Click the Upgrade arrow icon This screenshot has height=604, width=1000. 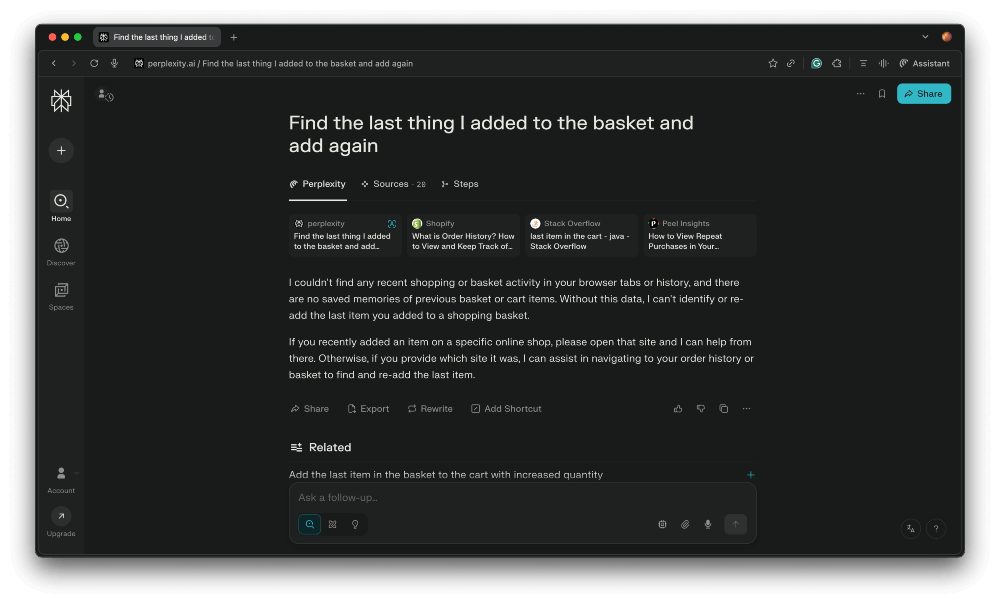(61, 516)
